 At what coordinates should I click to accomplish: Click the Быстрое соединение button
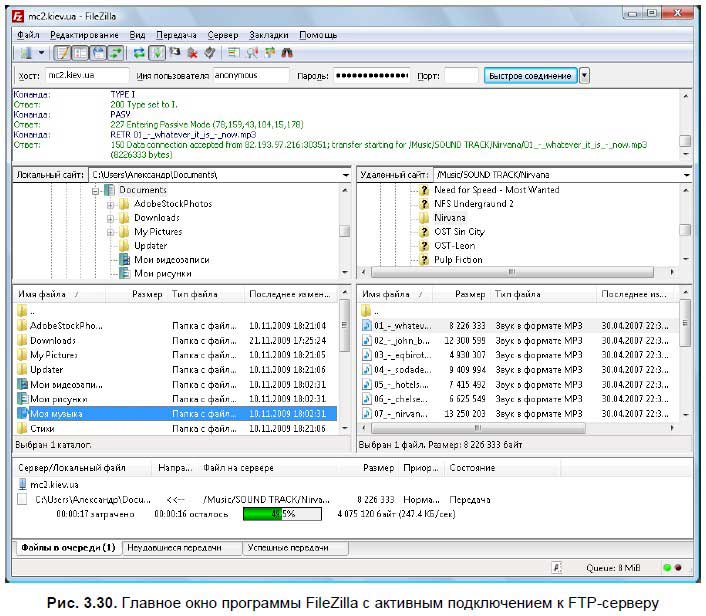pyautogui.click(x=529, y=76)
